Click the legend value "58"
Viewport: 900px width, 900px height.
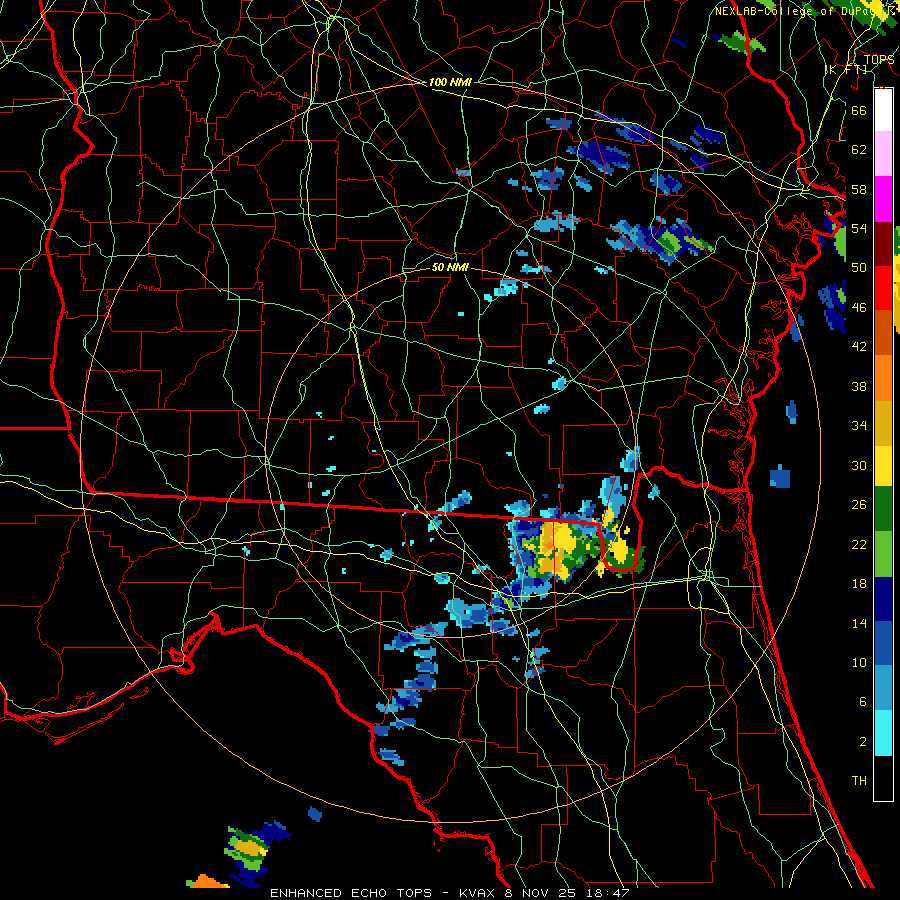coord(859,189)
